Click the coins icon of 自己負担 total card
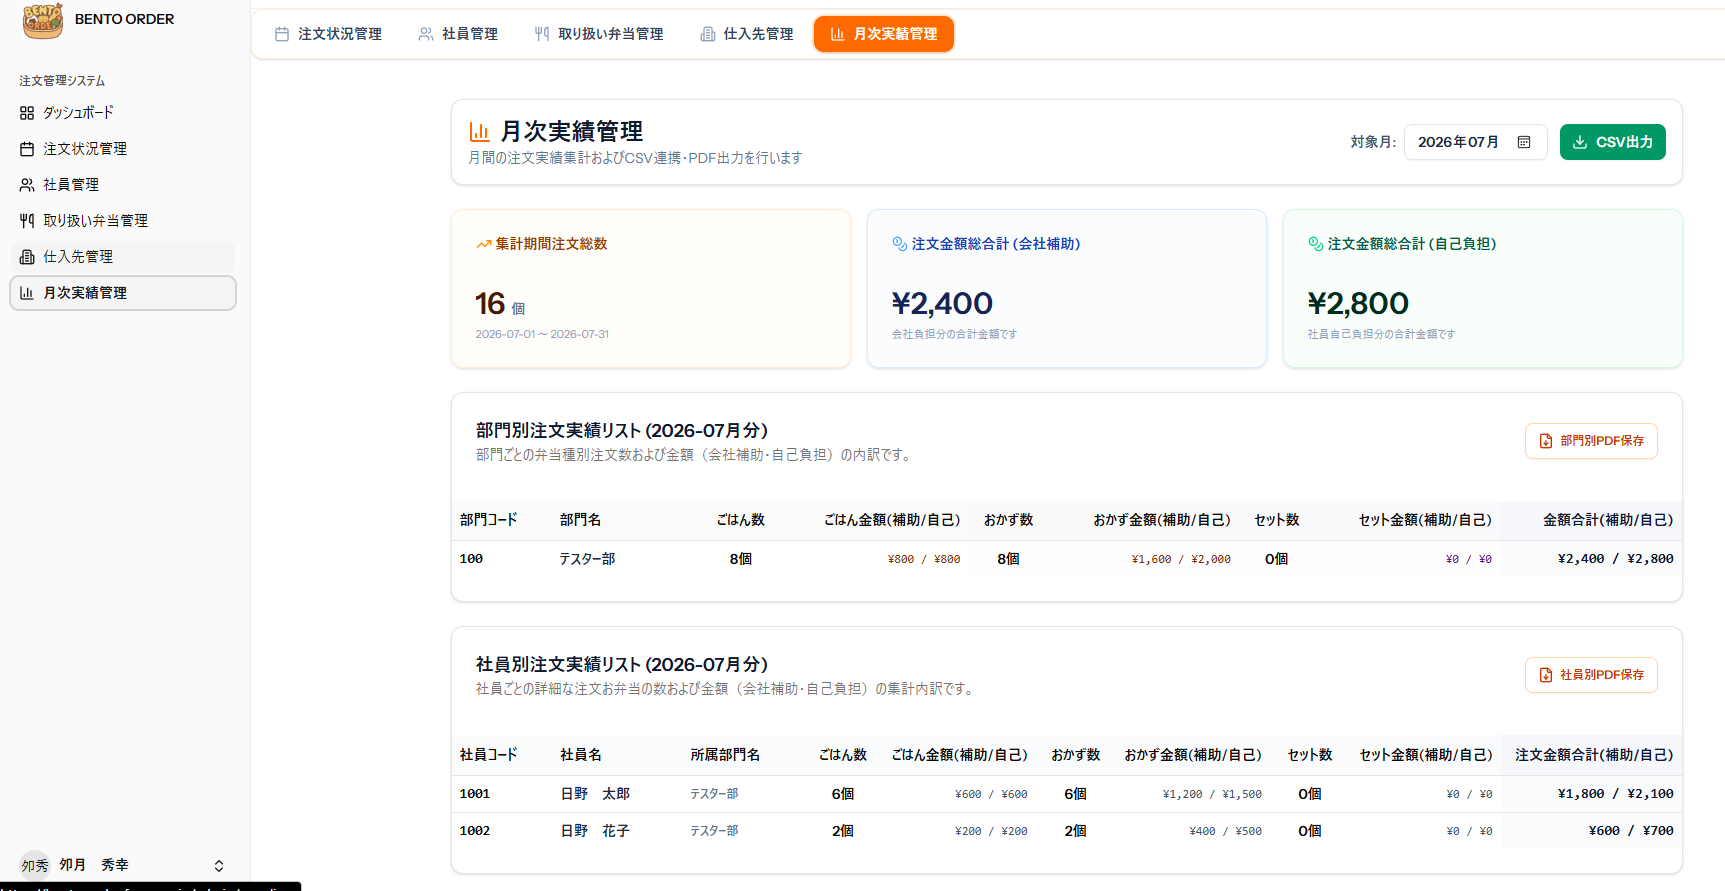This screenshot has width=1725, height=891. point(1316,244)
